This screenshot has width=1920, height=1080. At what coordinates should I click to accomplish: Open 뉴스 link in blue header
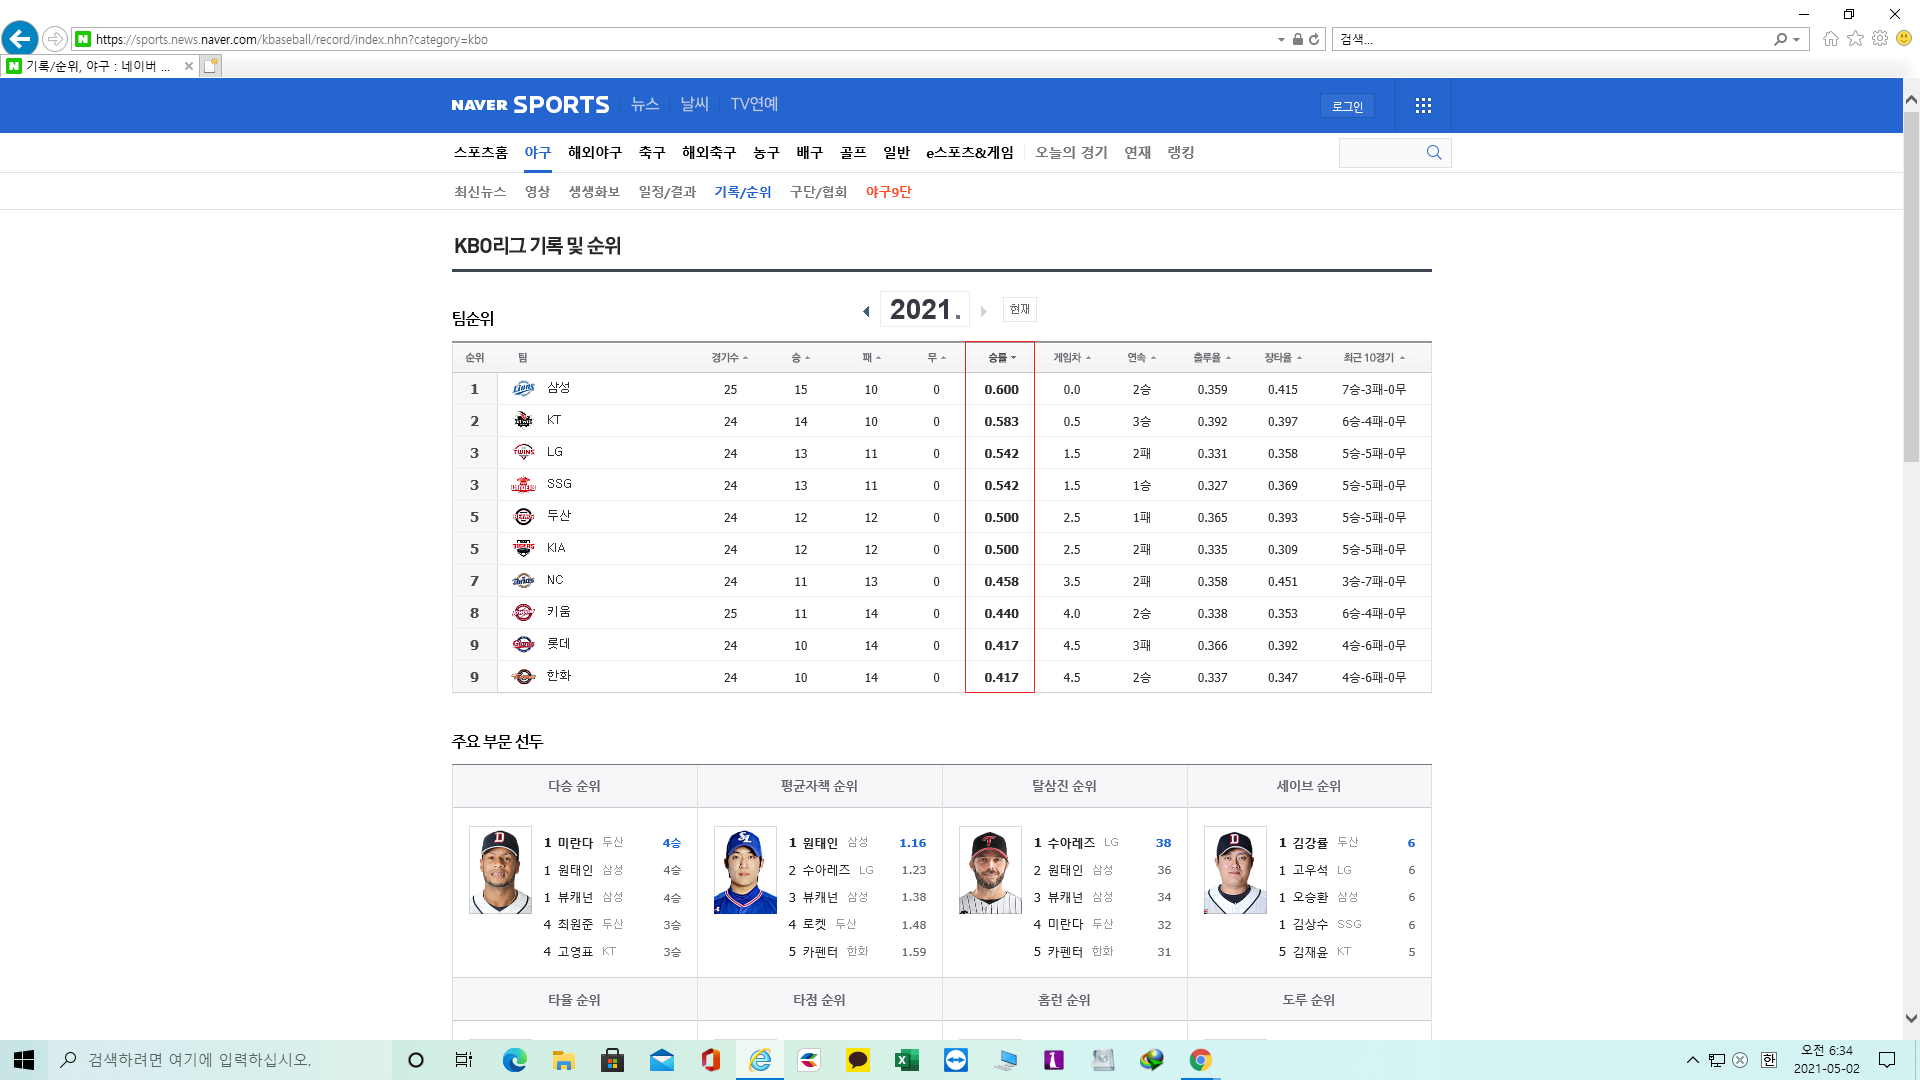click(x=645, y=104)
